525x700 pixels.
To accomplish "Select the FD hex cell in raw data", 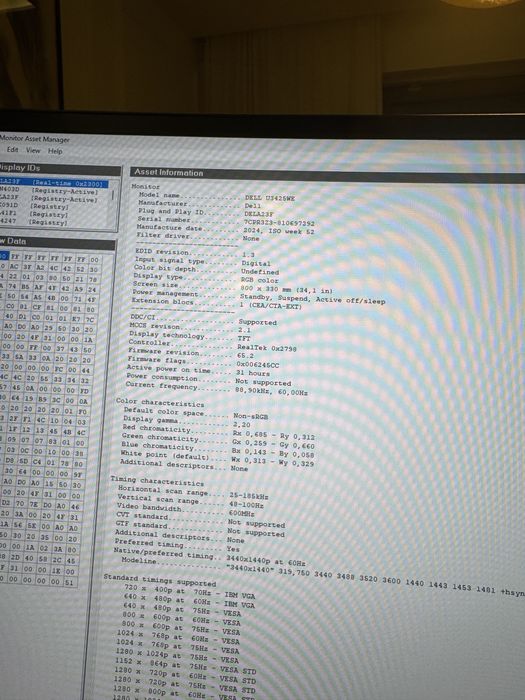I will (83, 392).
